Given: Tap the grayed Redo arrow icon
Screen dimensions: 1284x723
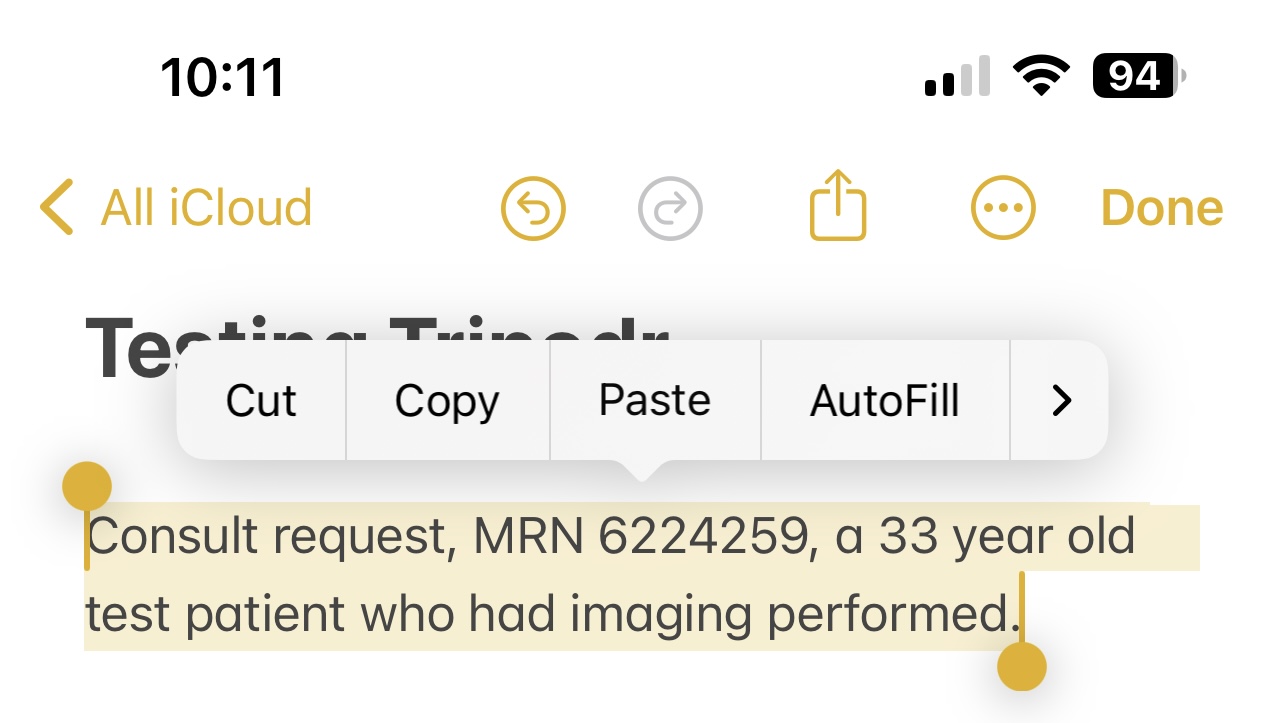Looking at the screenshot, I should [x=670, y=208].
